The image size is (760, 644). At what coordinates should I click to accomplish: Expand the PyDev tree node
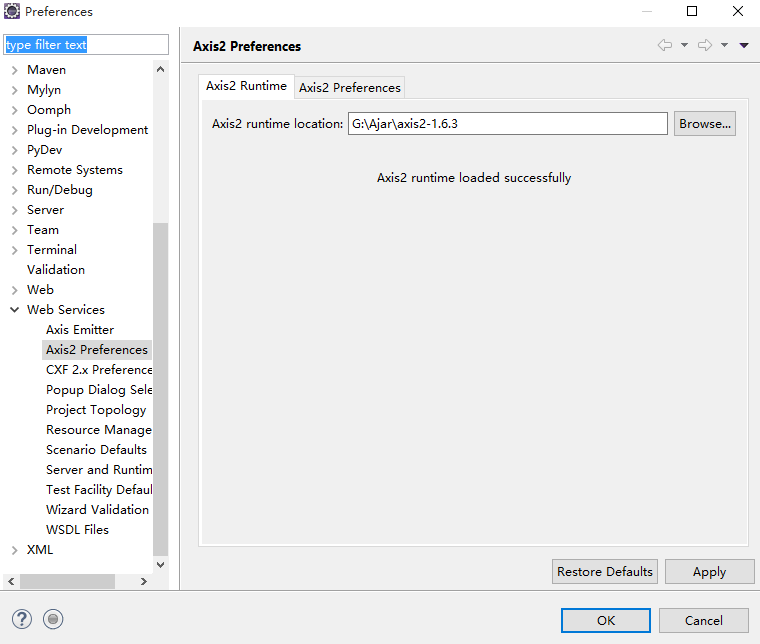click(15, 150)
